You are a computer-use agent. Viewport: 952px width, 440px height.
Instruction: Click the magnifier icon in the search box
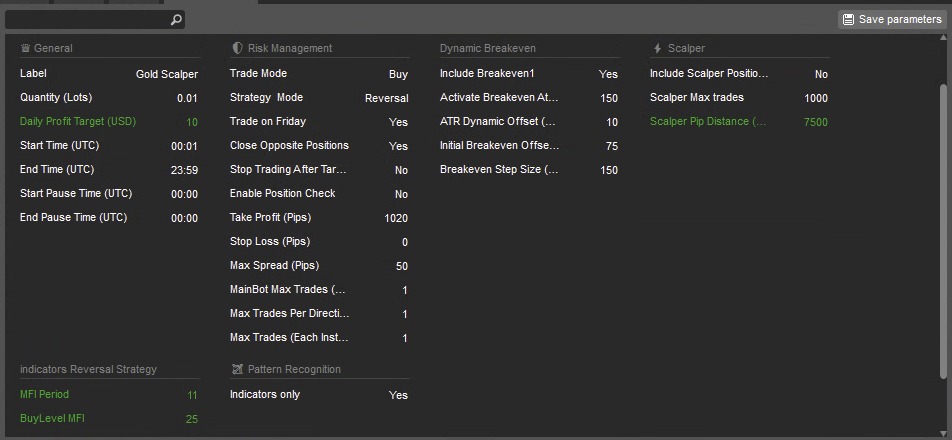[x=176, y=20]
